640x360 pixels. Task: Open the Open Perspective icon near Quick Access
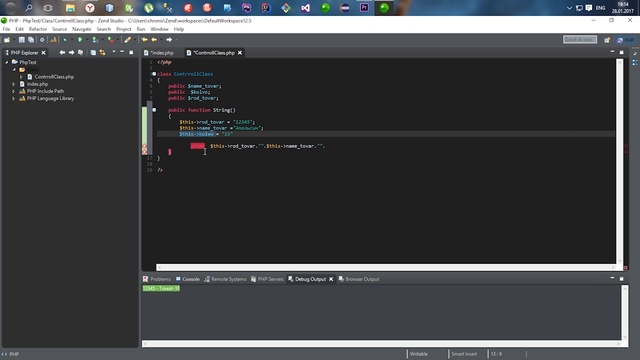click(607, 40)
